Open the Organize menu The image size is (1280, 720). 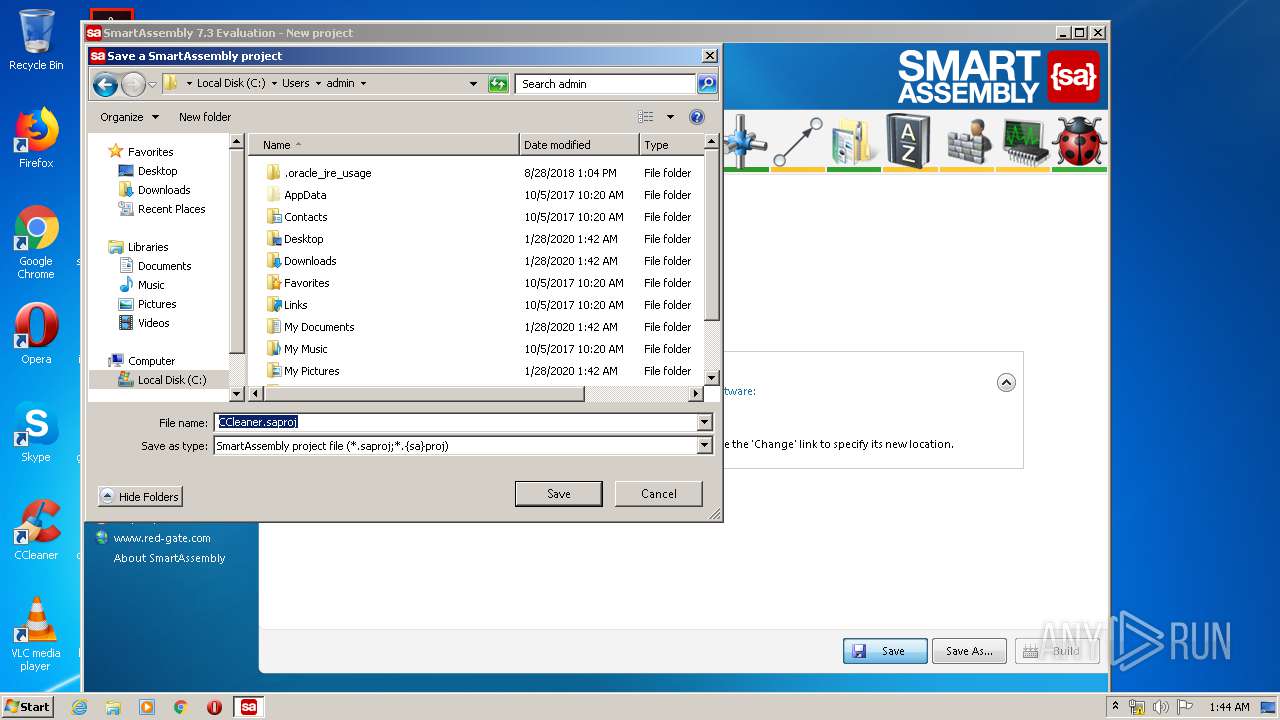point(129,117)
